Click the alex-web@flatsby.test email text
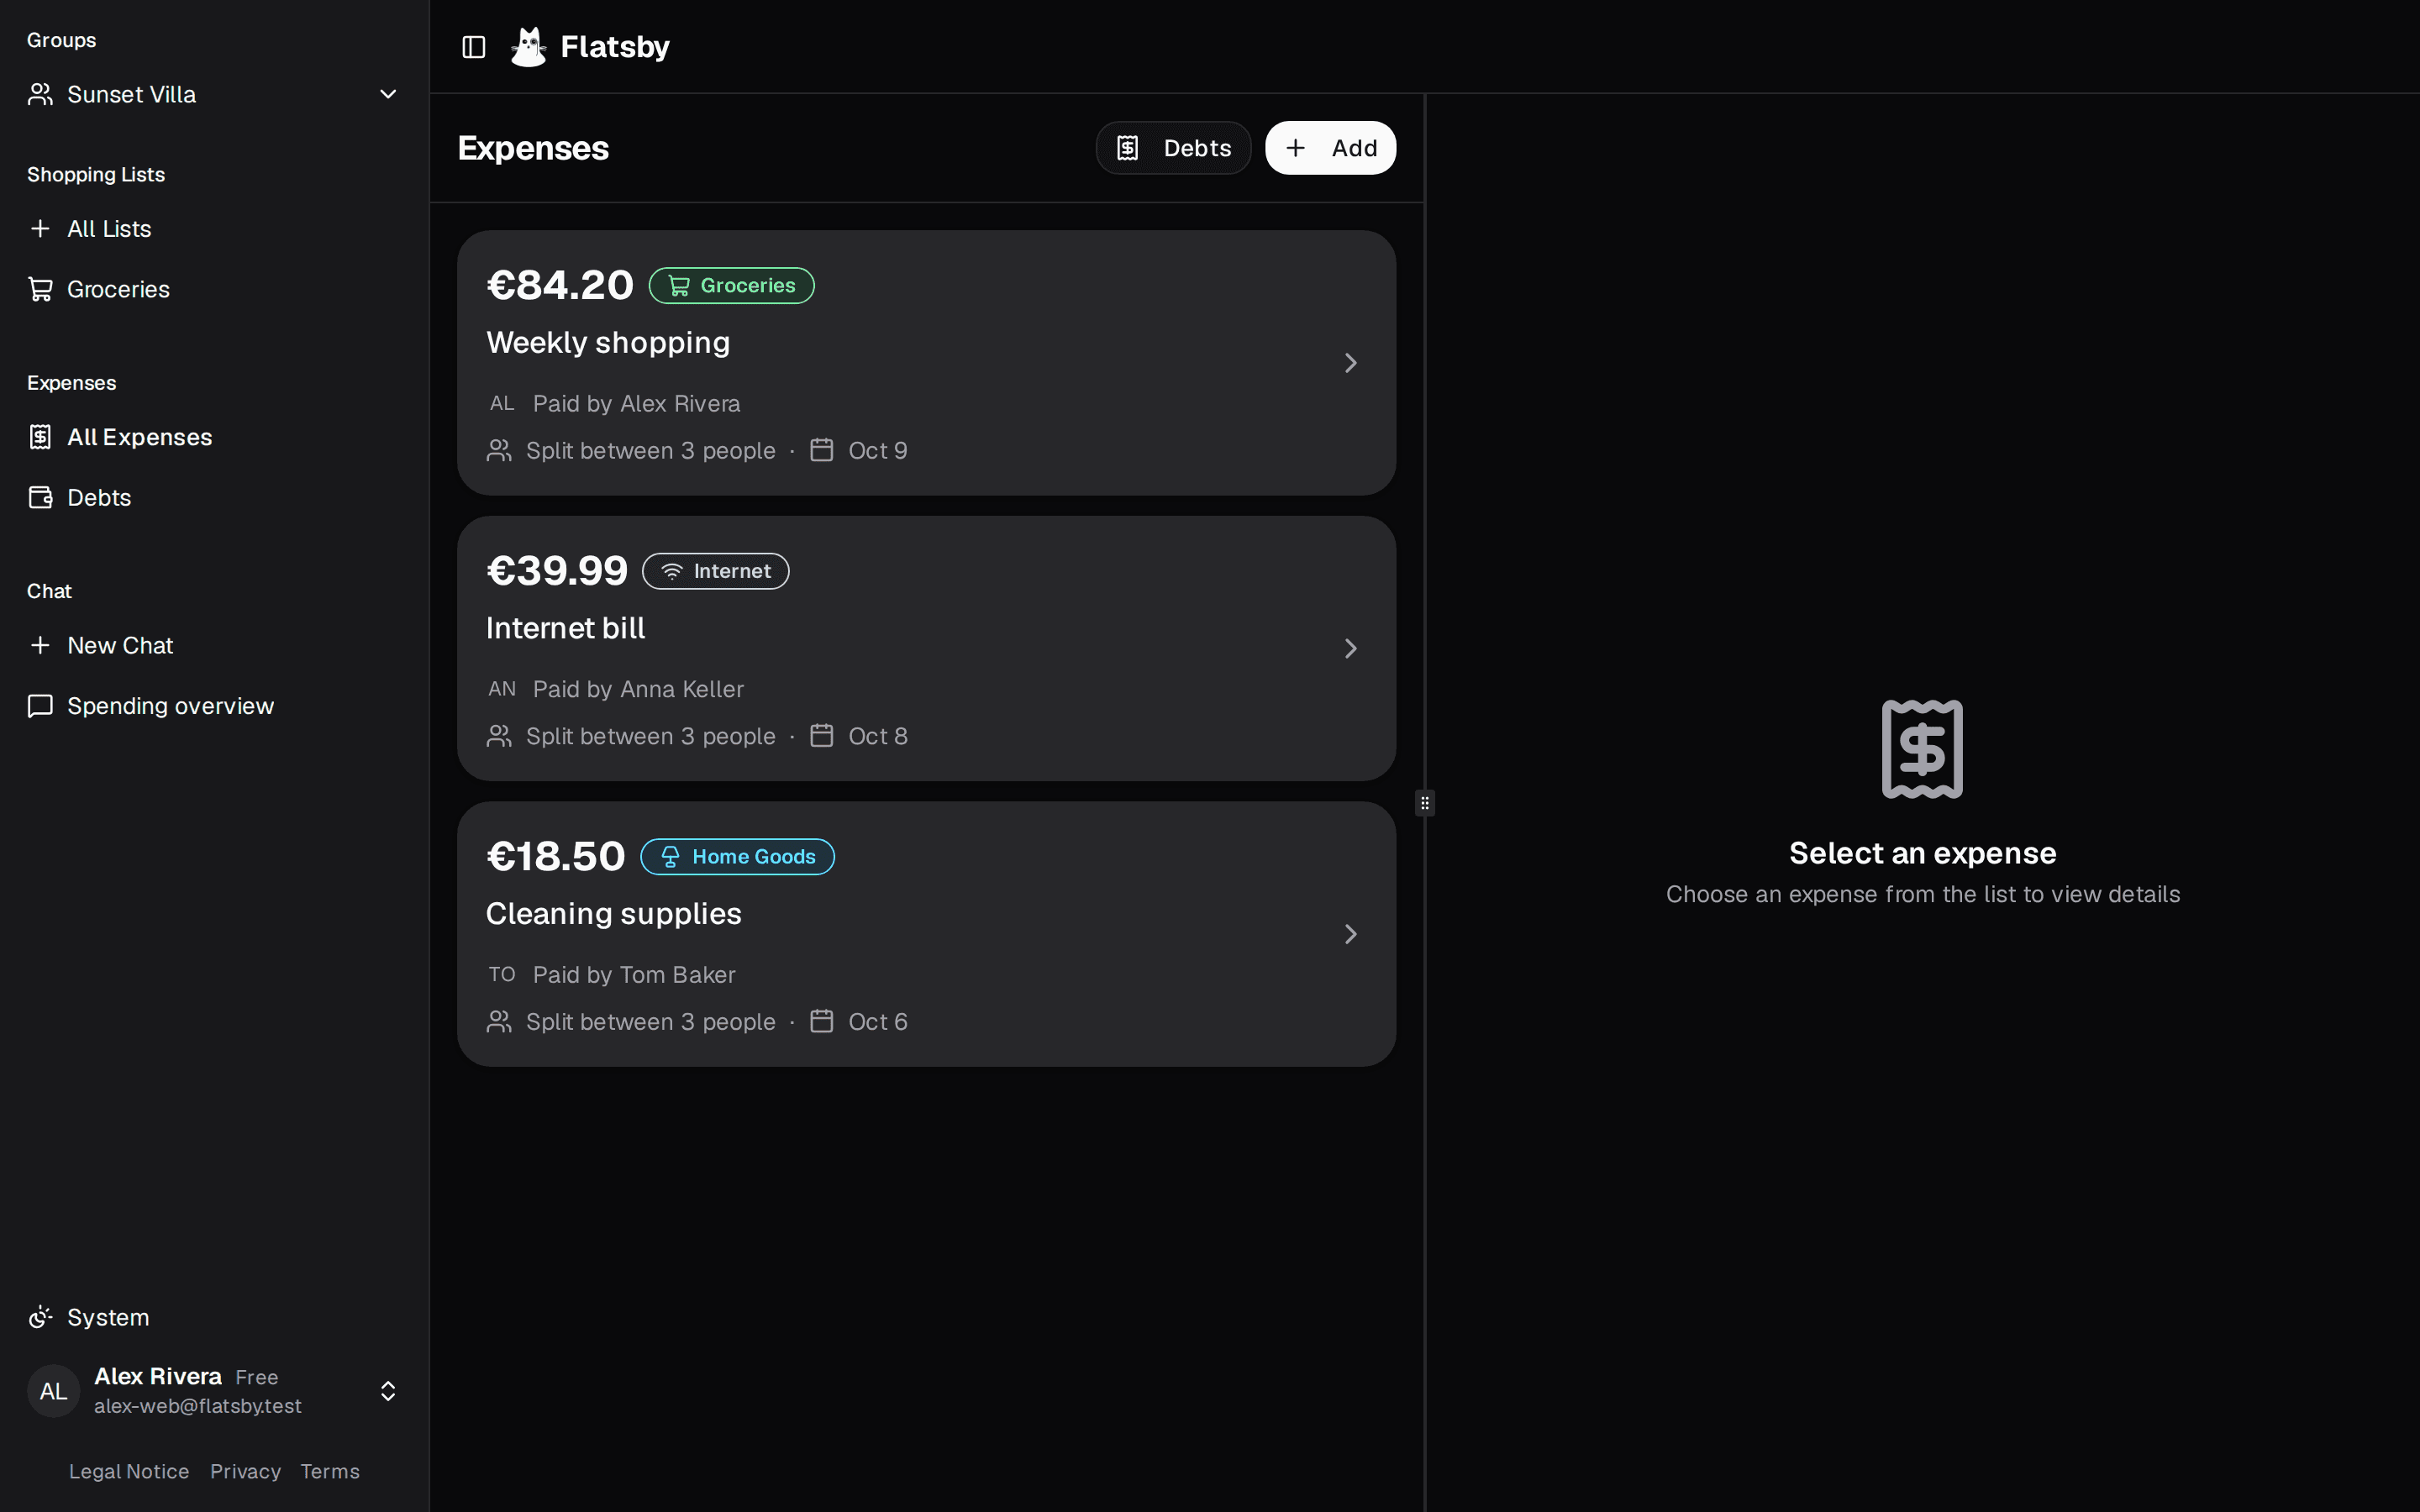Screen dimensions: 2420x1512 tap(198, 1406)
